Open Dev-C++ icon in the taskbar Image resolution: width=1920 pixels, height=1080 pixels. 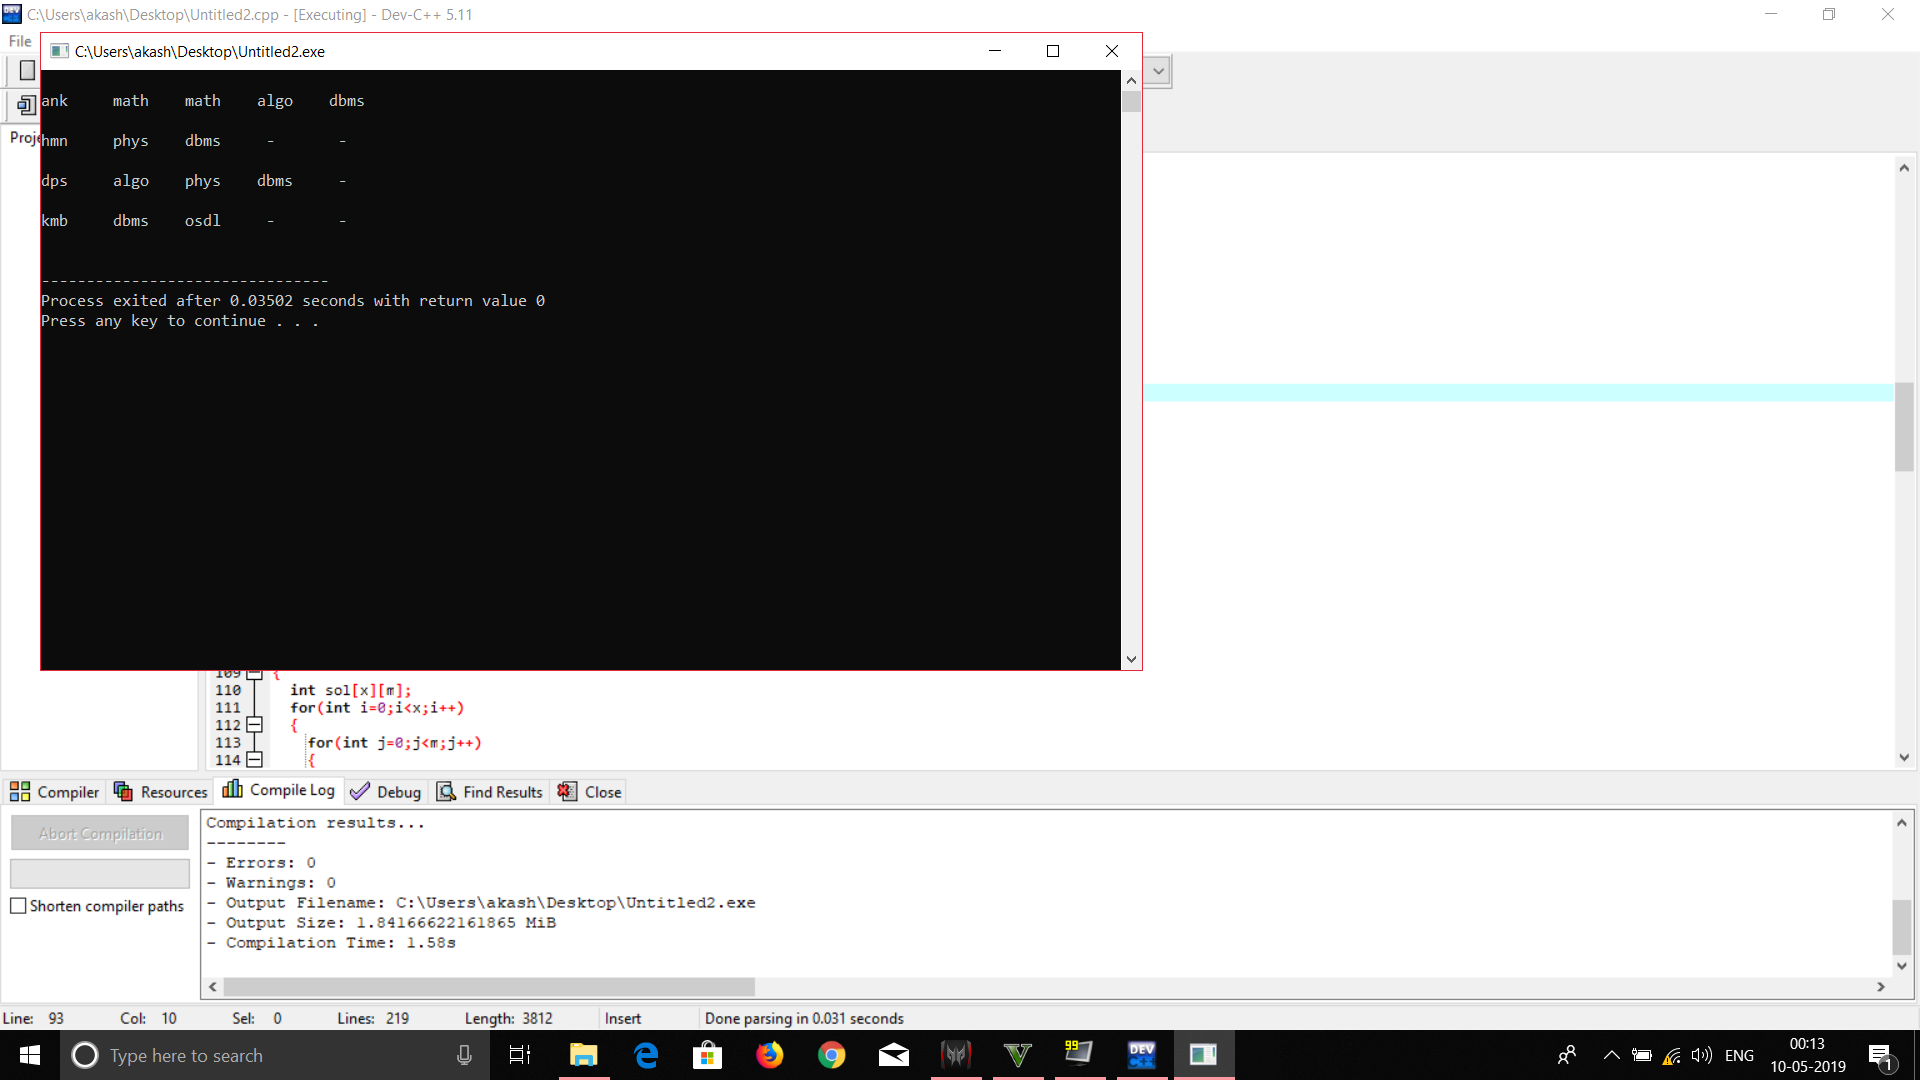pos(1141,1055)
